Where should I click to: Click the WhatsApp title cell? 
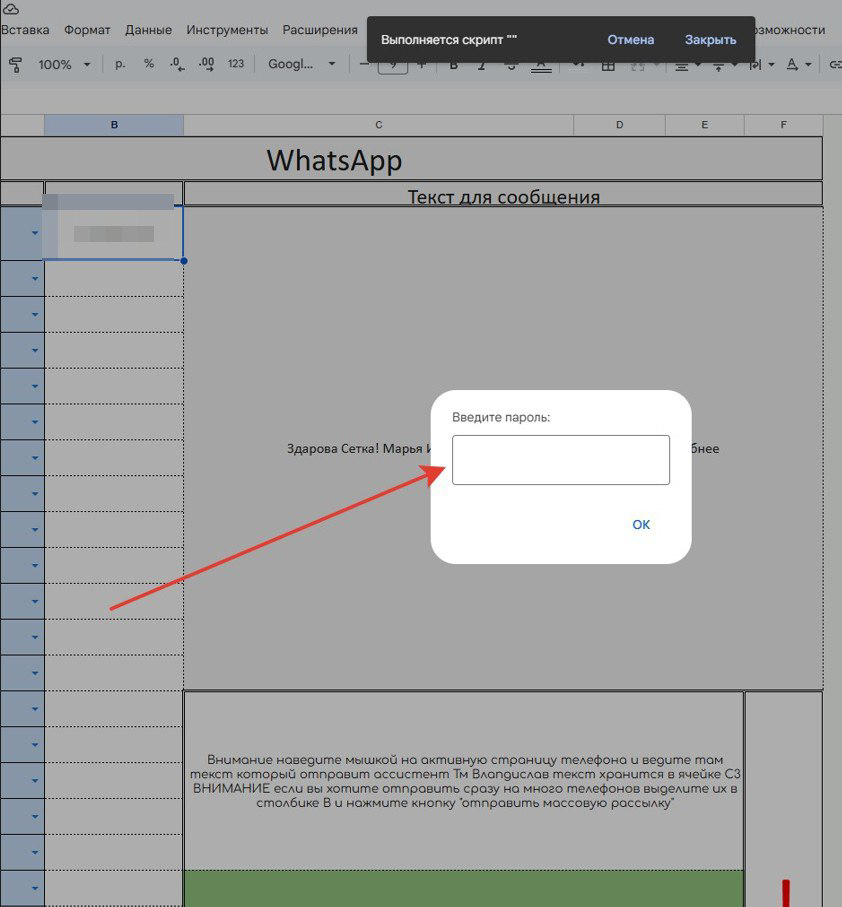coord(411,159)
